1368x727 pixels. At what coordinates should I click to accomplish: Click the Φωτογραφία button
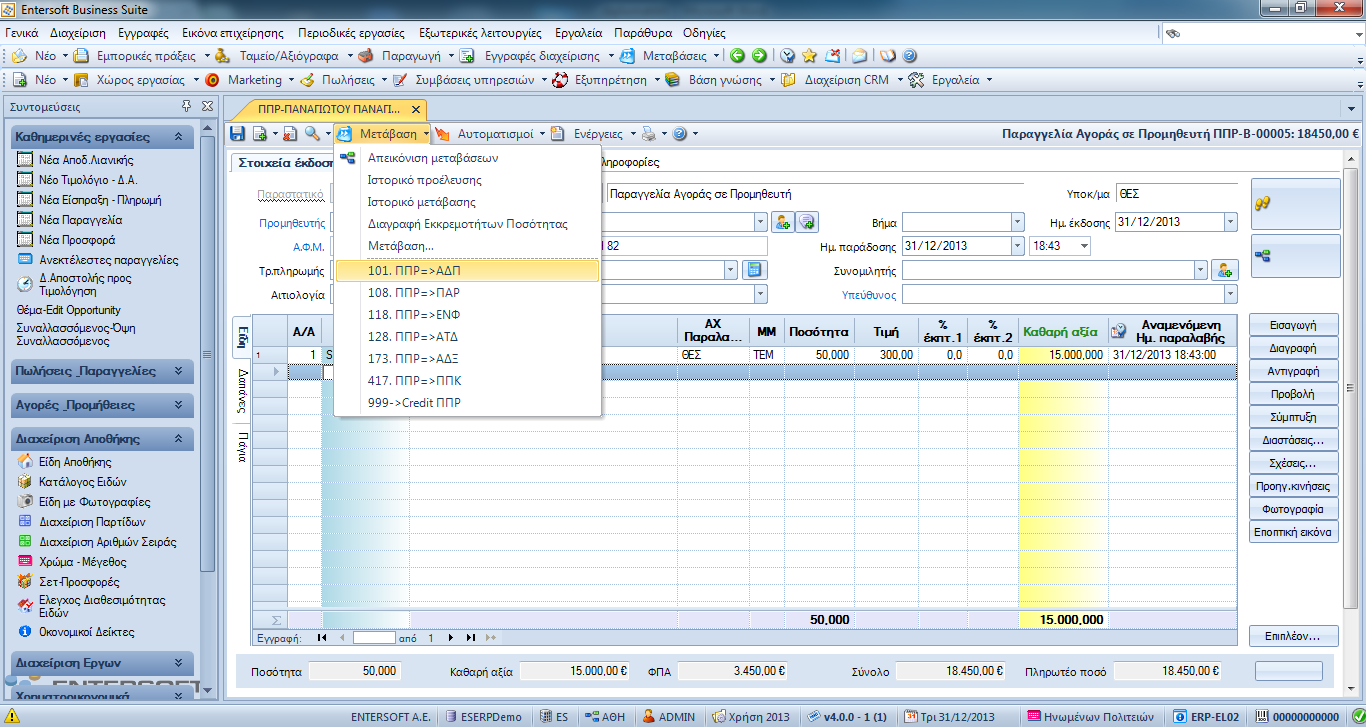tap(1293, 509)
